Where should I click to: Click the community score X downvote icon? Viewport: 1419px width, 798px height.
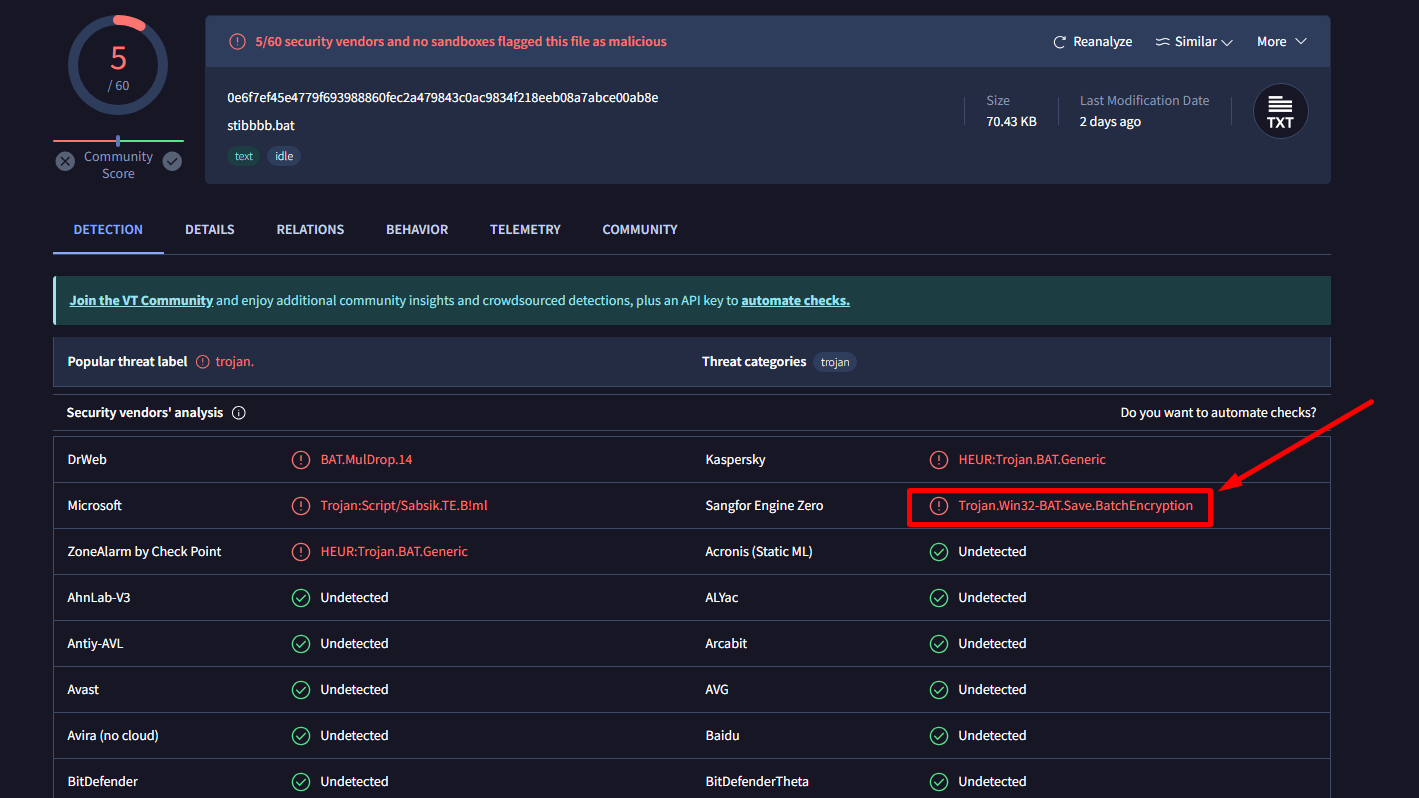point(65,161)
